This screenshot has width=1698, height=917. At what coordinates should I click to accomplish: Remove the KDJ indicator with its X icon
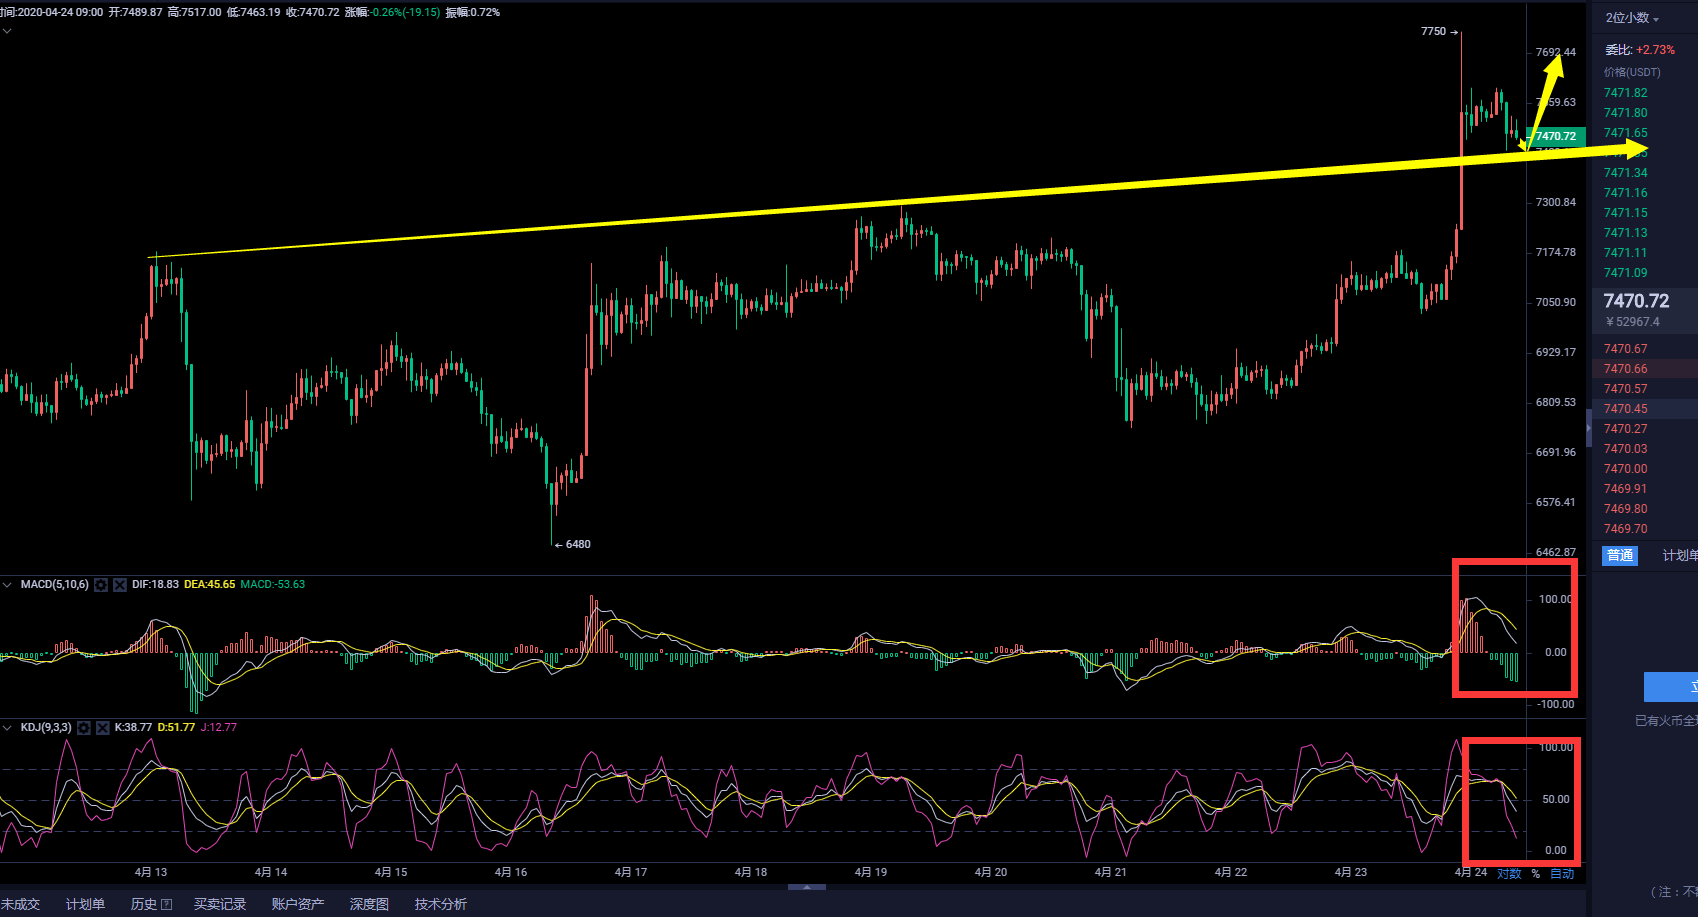click(x=103, y=728)
